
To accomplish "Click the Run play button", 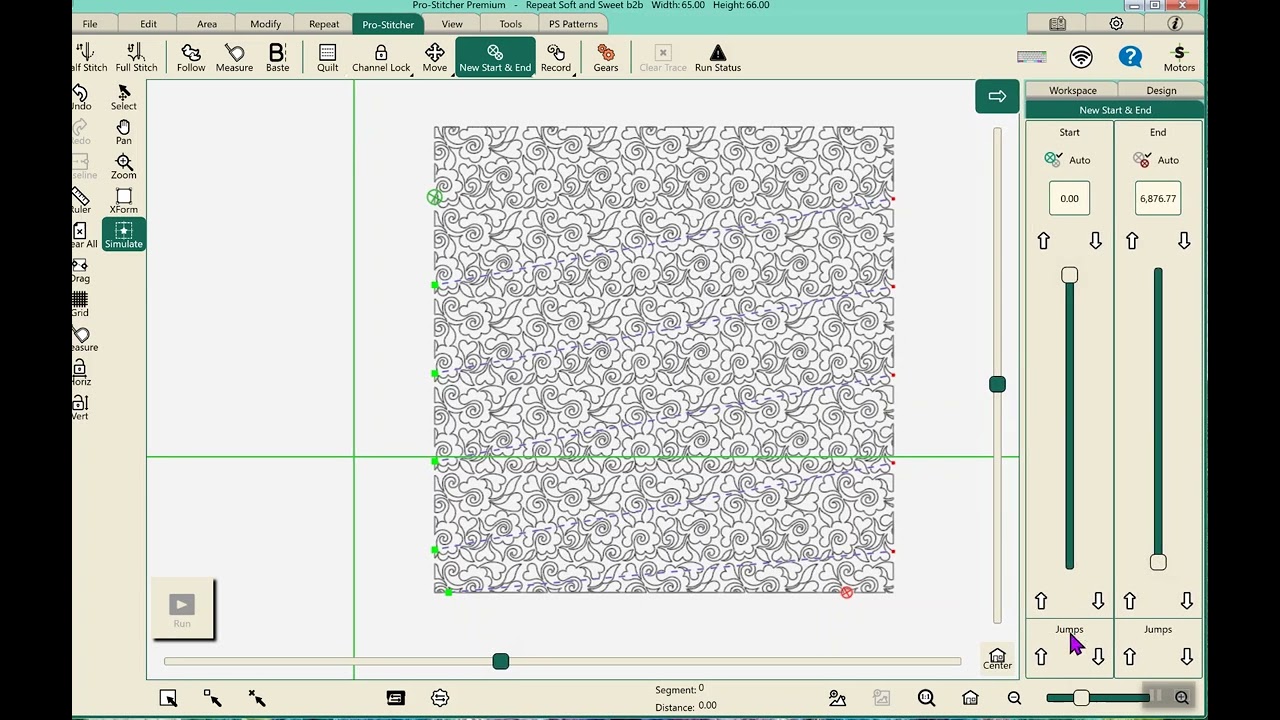I will 182,608.
